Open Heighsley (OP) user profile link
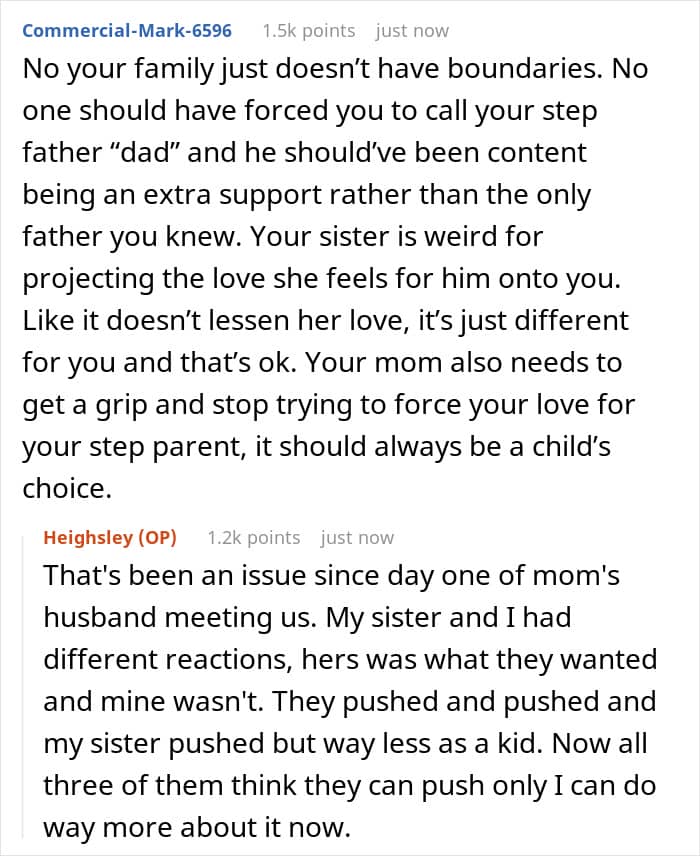 click(x=110, y=537)
